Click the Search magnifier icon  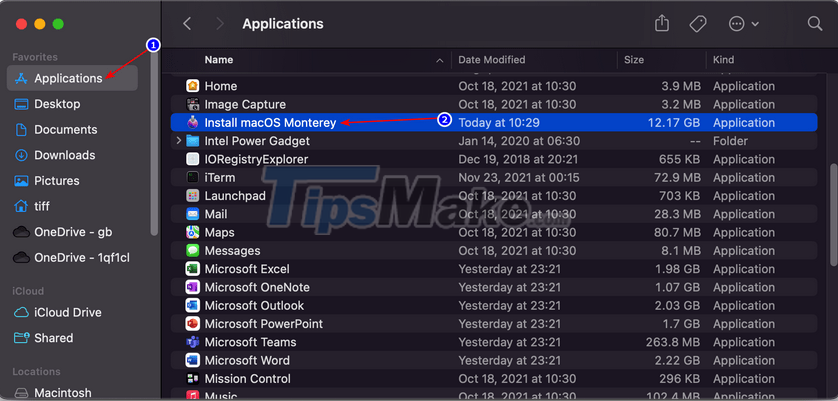point(814,24)
